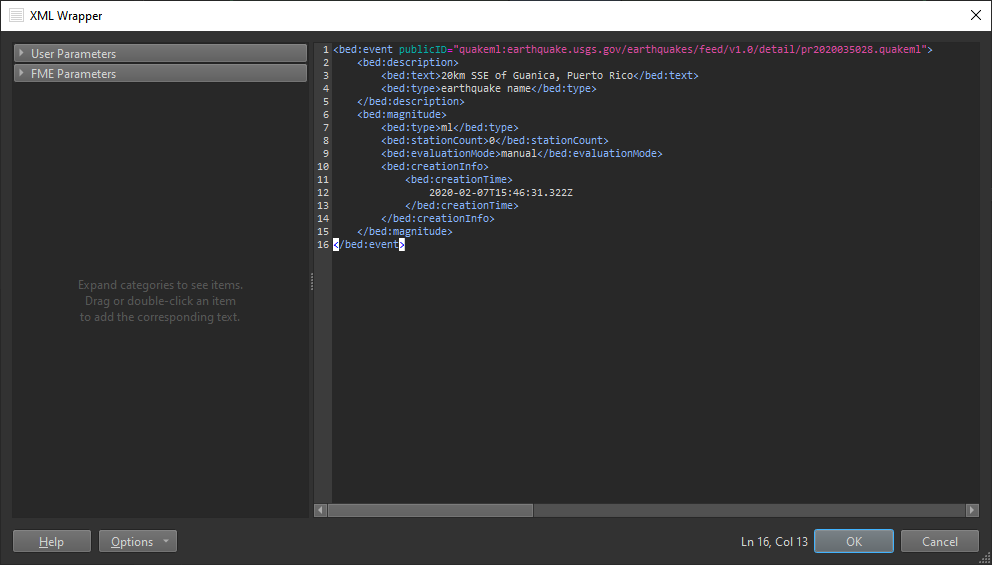This screenshot has height=565, width=992.
Task: Click the Help button
Action: click(52, 542)
